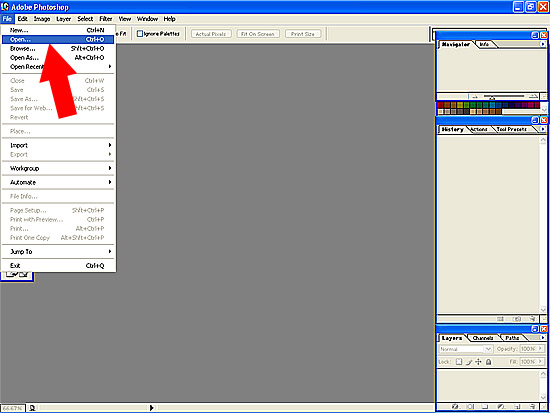The image size is (550, 413).
Task: Pick the red swatch in Swatches palette
Action: 441,105
